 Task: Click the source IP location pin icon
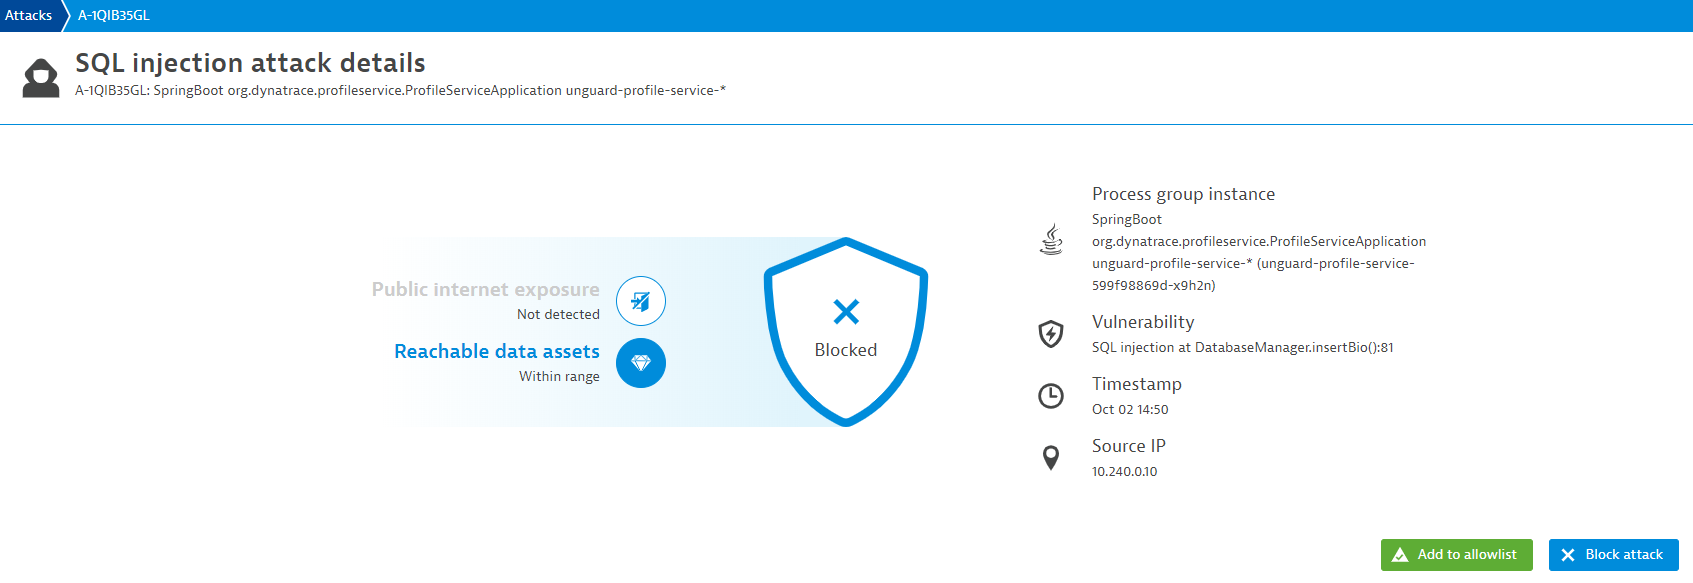coord(1051,458)
